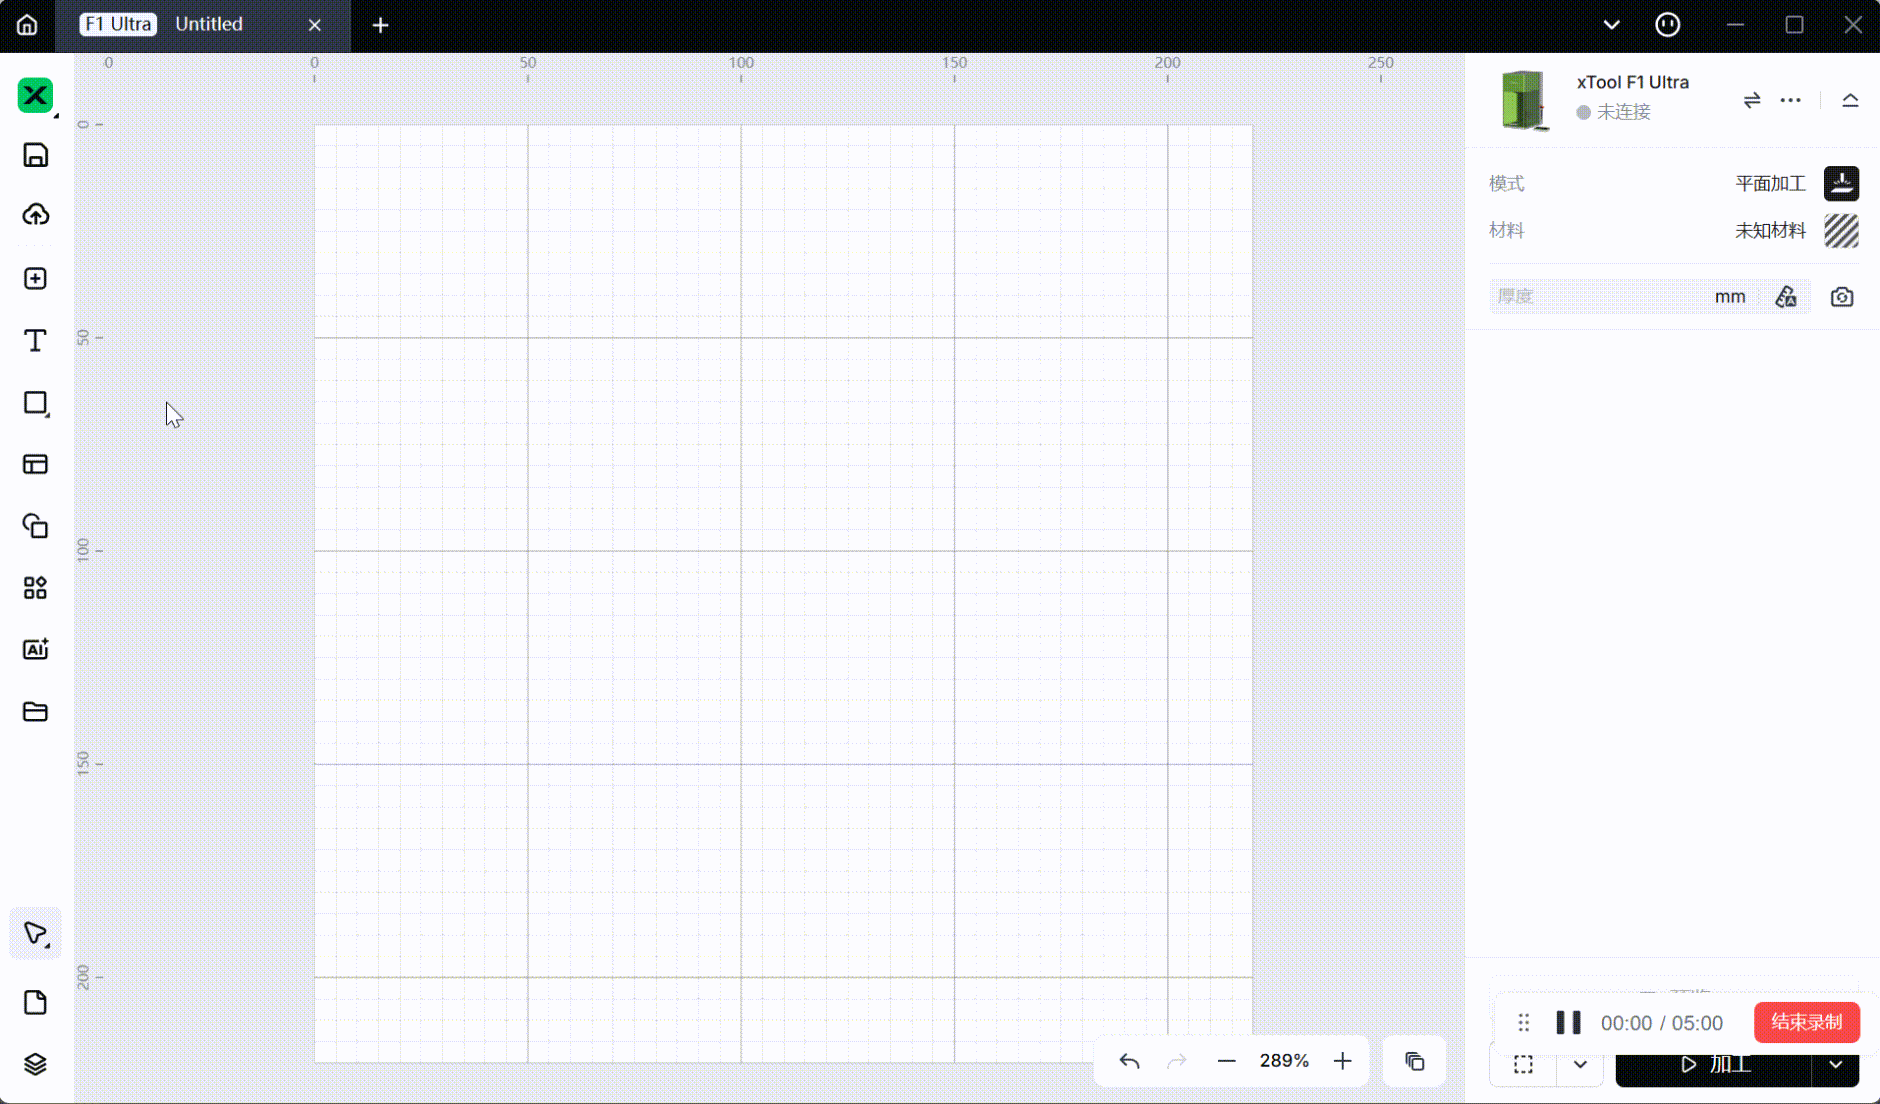Click the 结束录制 end recording button
The height and width of the screenshot is (1104, 1880).
[x=1806, y=1022]
